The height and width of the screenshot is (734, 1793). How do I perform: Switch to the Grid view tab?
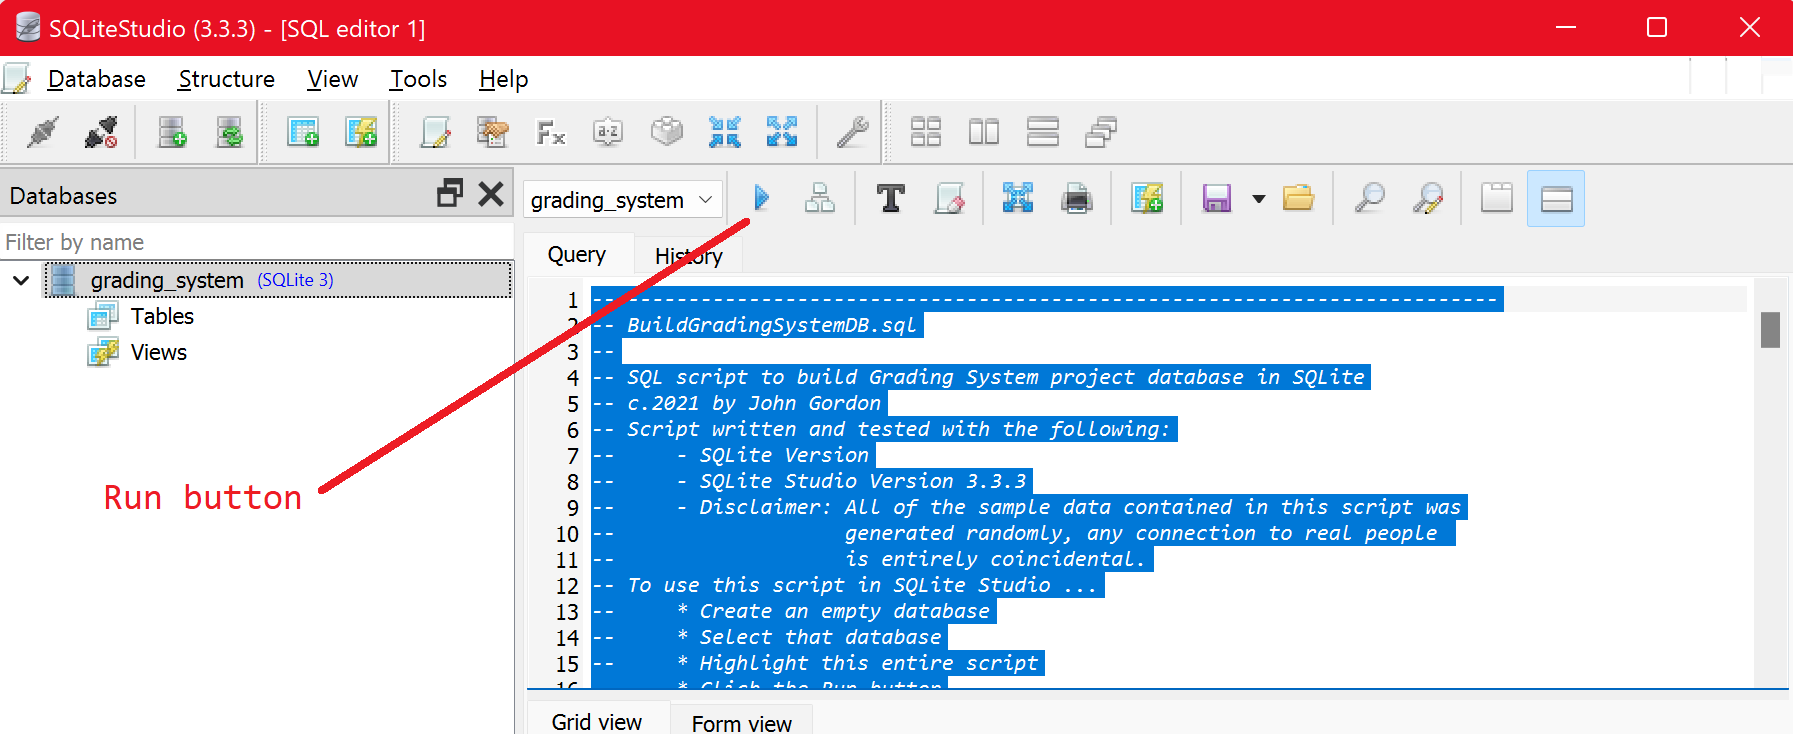point(597,721)
